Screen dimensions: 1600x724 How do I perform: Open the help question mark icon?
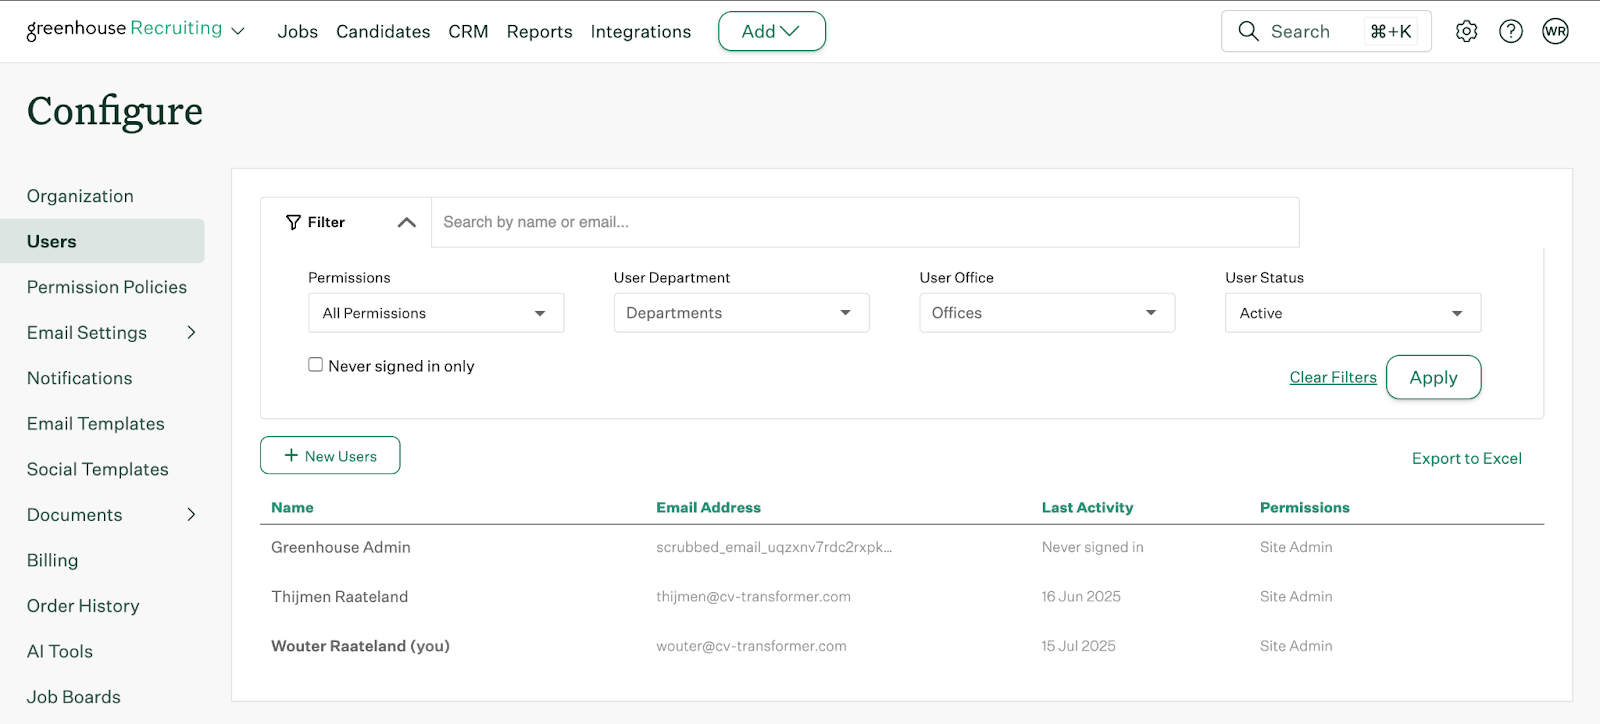pos(1511,31)
